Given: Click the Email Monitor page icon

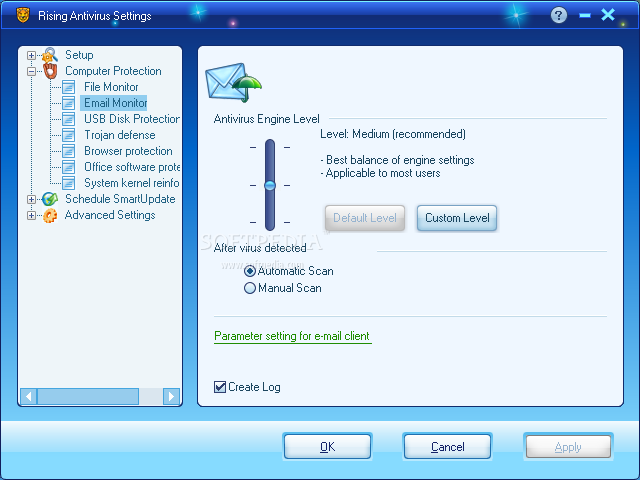Looking at the screenshot, I should [69, 103].
